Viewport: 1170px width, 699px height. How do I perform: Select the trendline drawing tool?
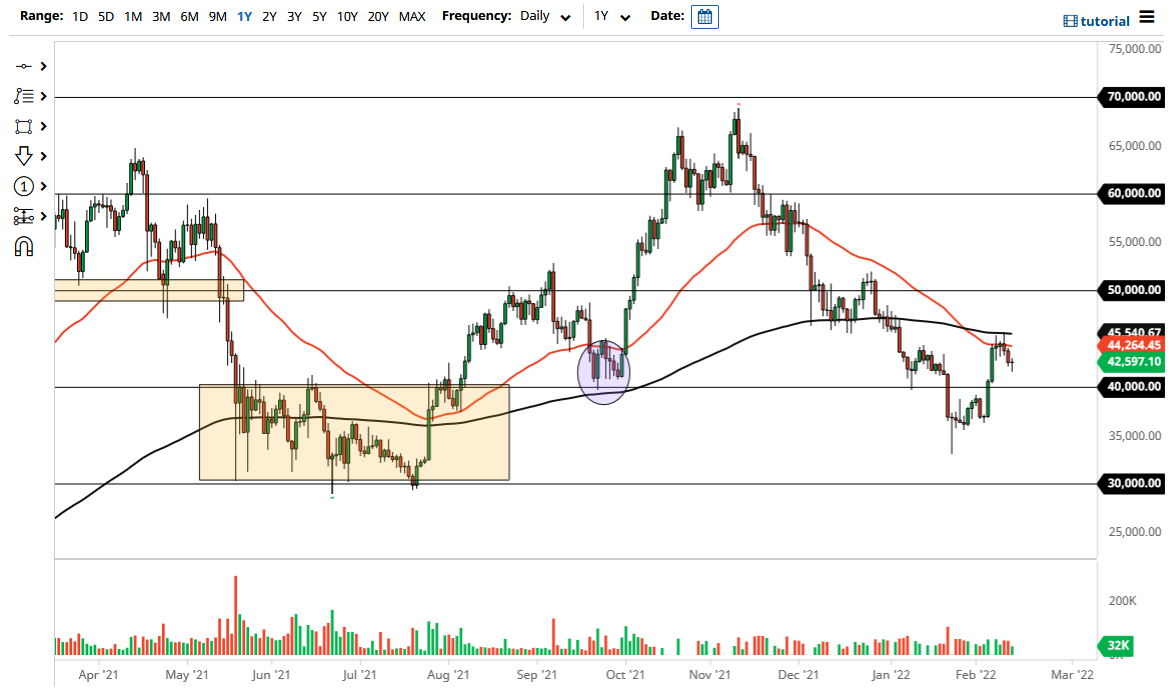point(26,65)
